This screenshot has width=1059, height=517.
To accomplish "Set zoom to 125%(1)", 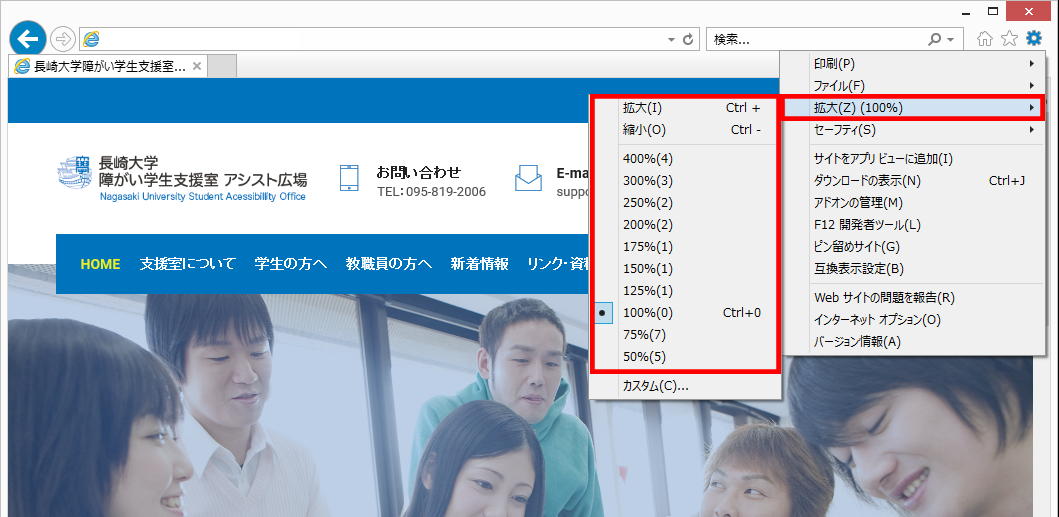I will (x=685, y=291).
